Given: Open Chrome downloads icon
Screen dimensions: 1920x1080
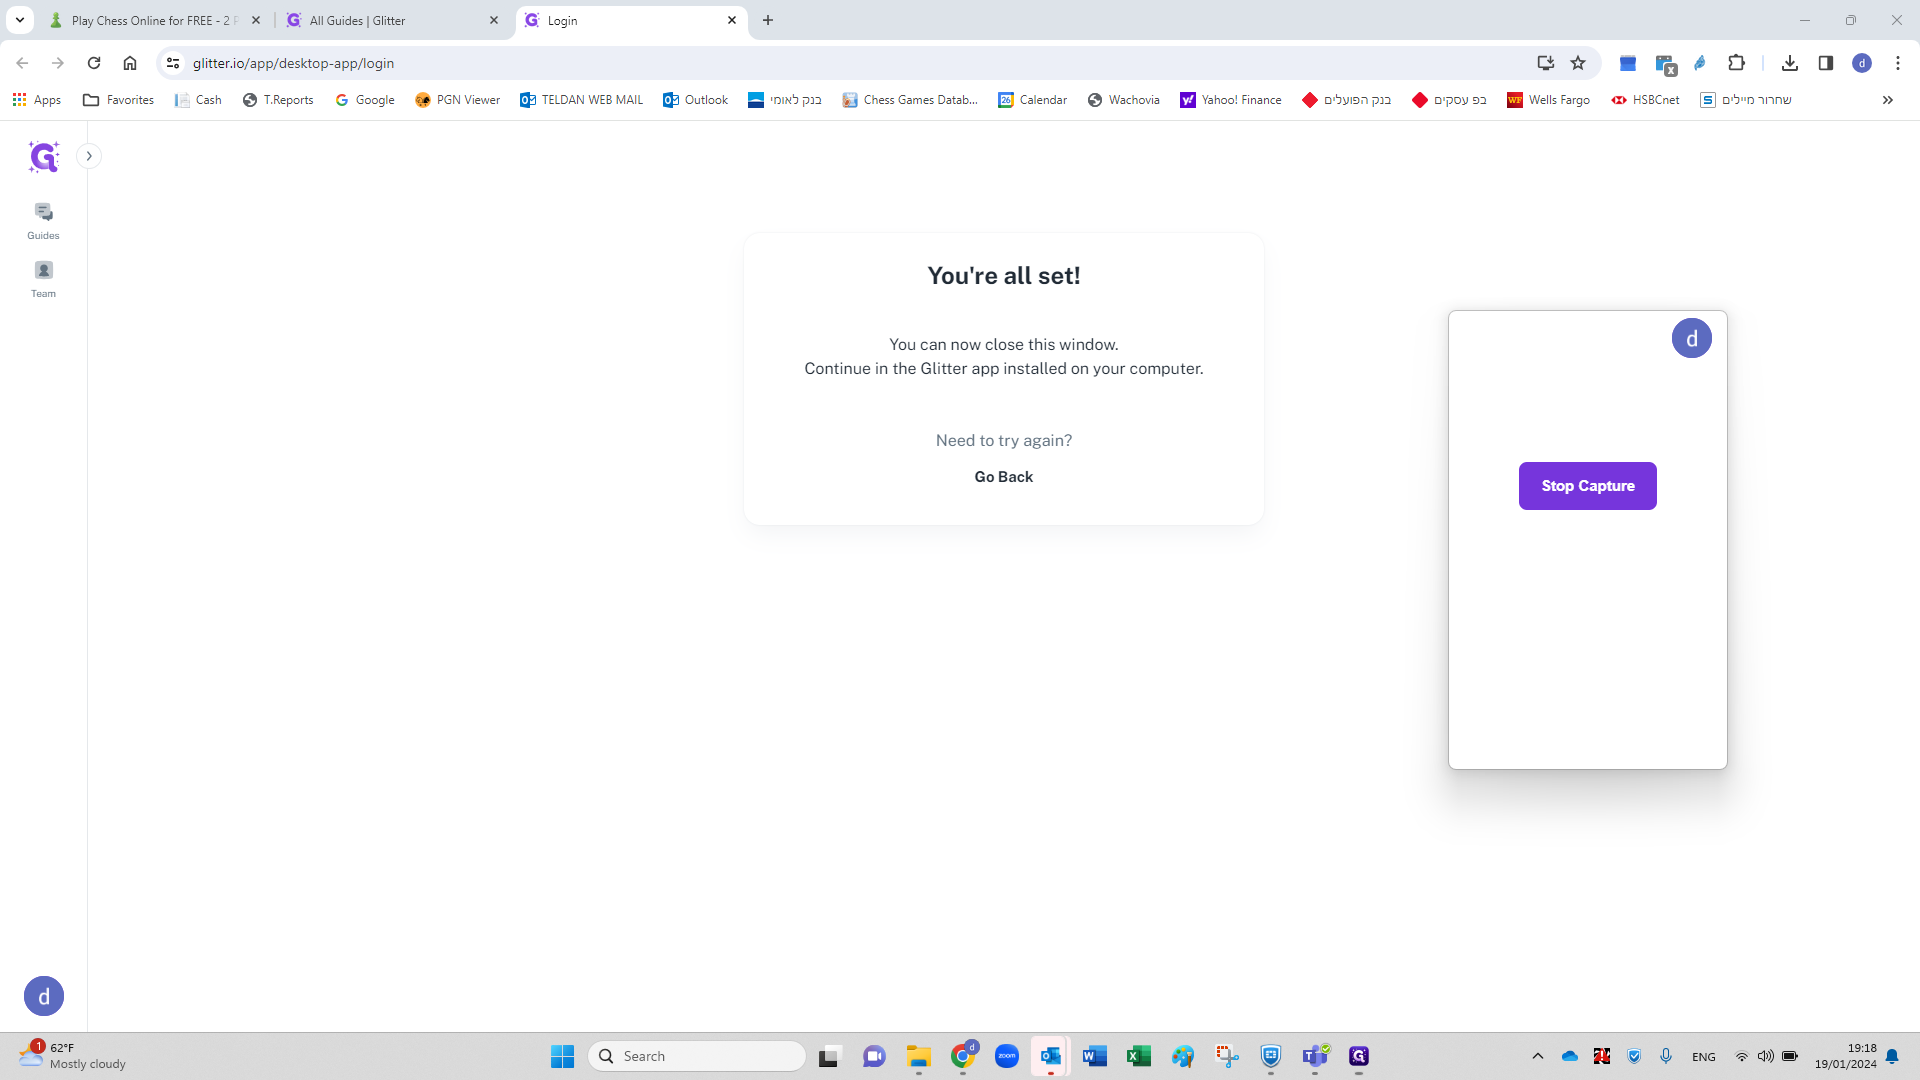Looking at the screenshot, I should pos(1789,63).
